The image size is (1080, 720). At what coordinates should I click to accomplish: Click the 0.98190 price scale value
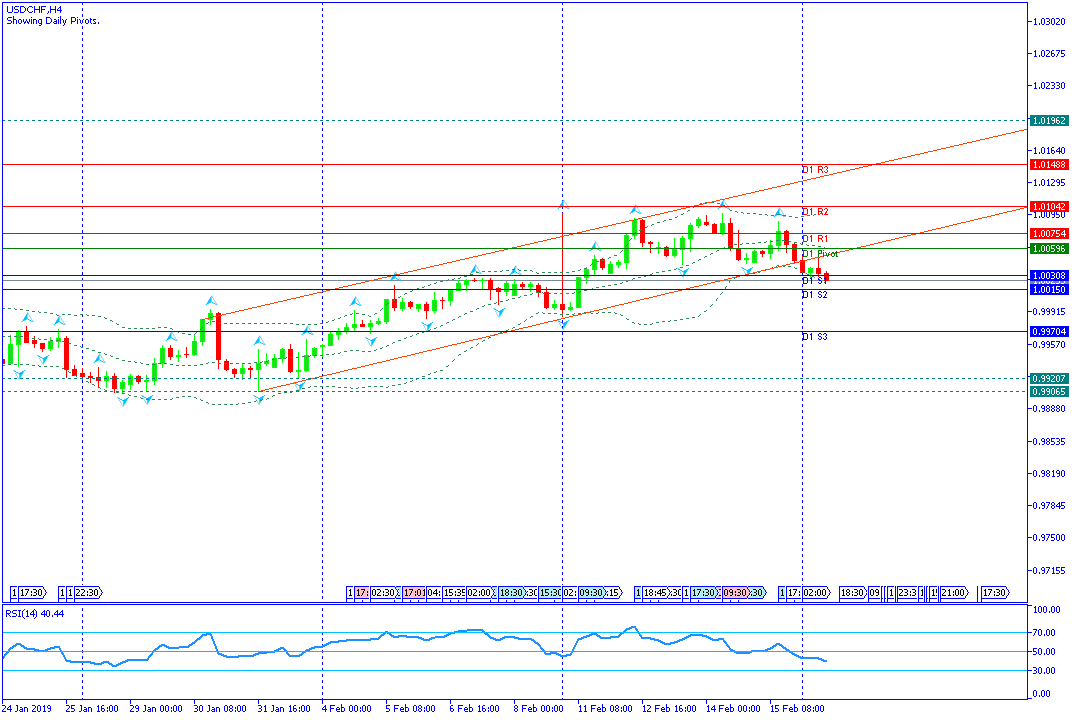pos(1050,474)
